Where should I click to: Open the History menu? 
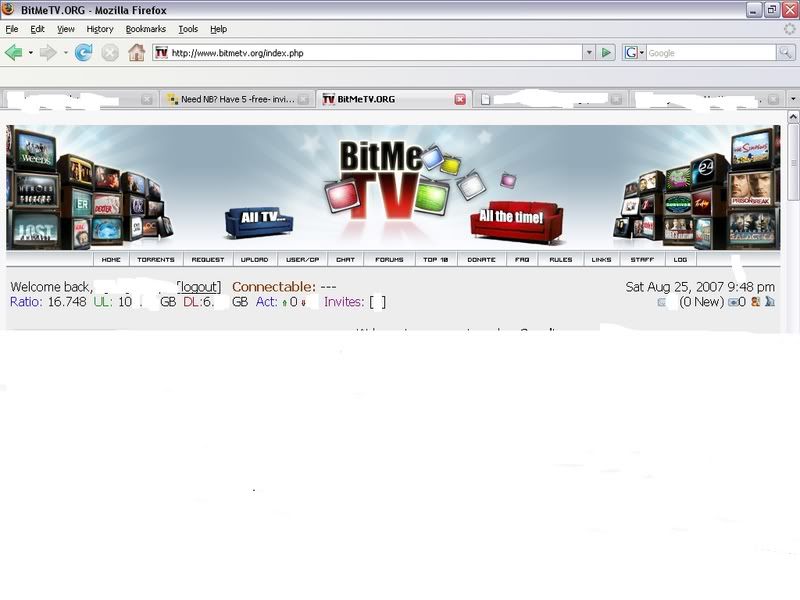(100, 29)
